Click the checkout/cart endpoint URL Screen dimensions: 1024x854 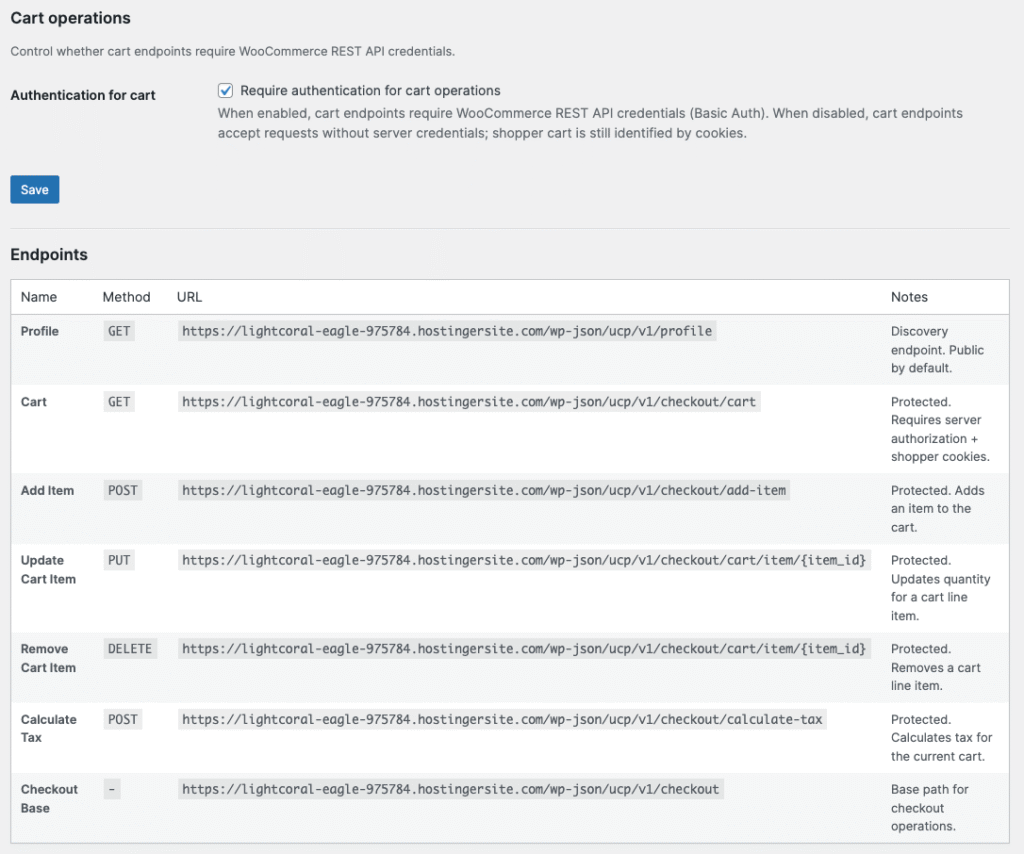[469, 402]
